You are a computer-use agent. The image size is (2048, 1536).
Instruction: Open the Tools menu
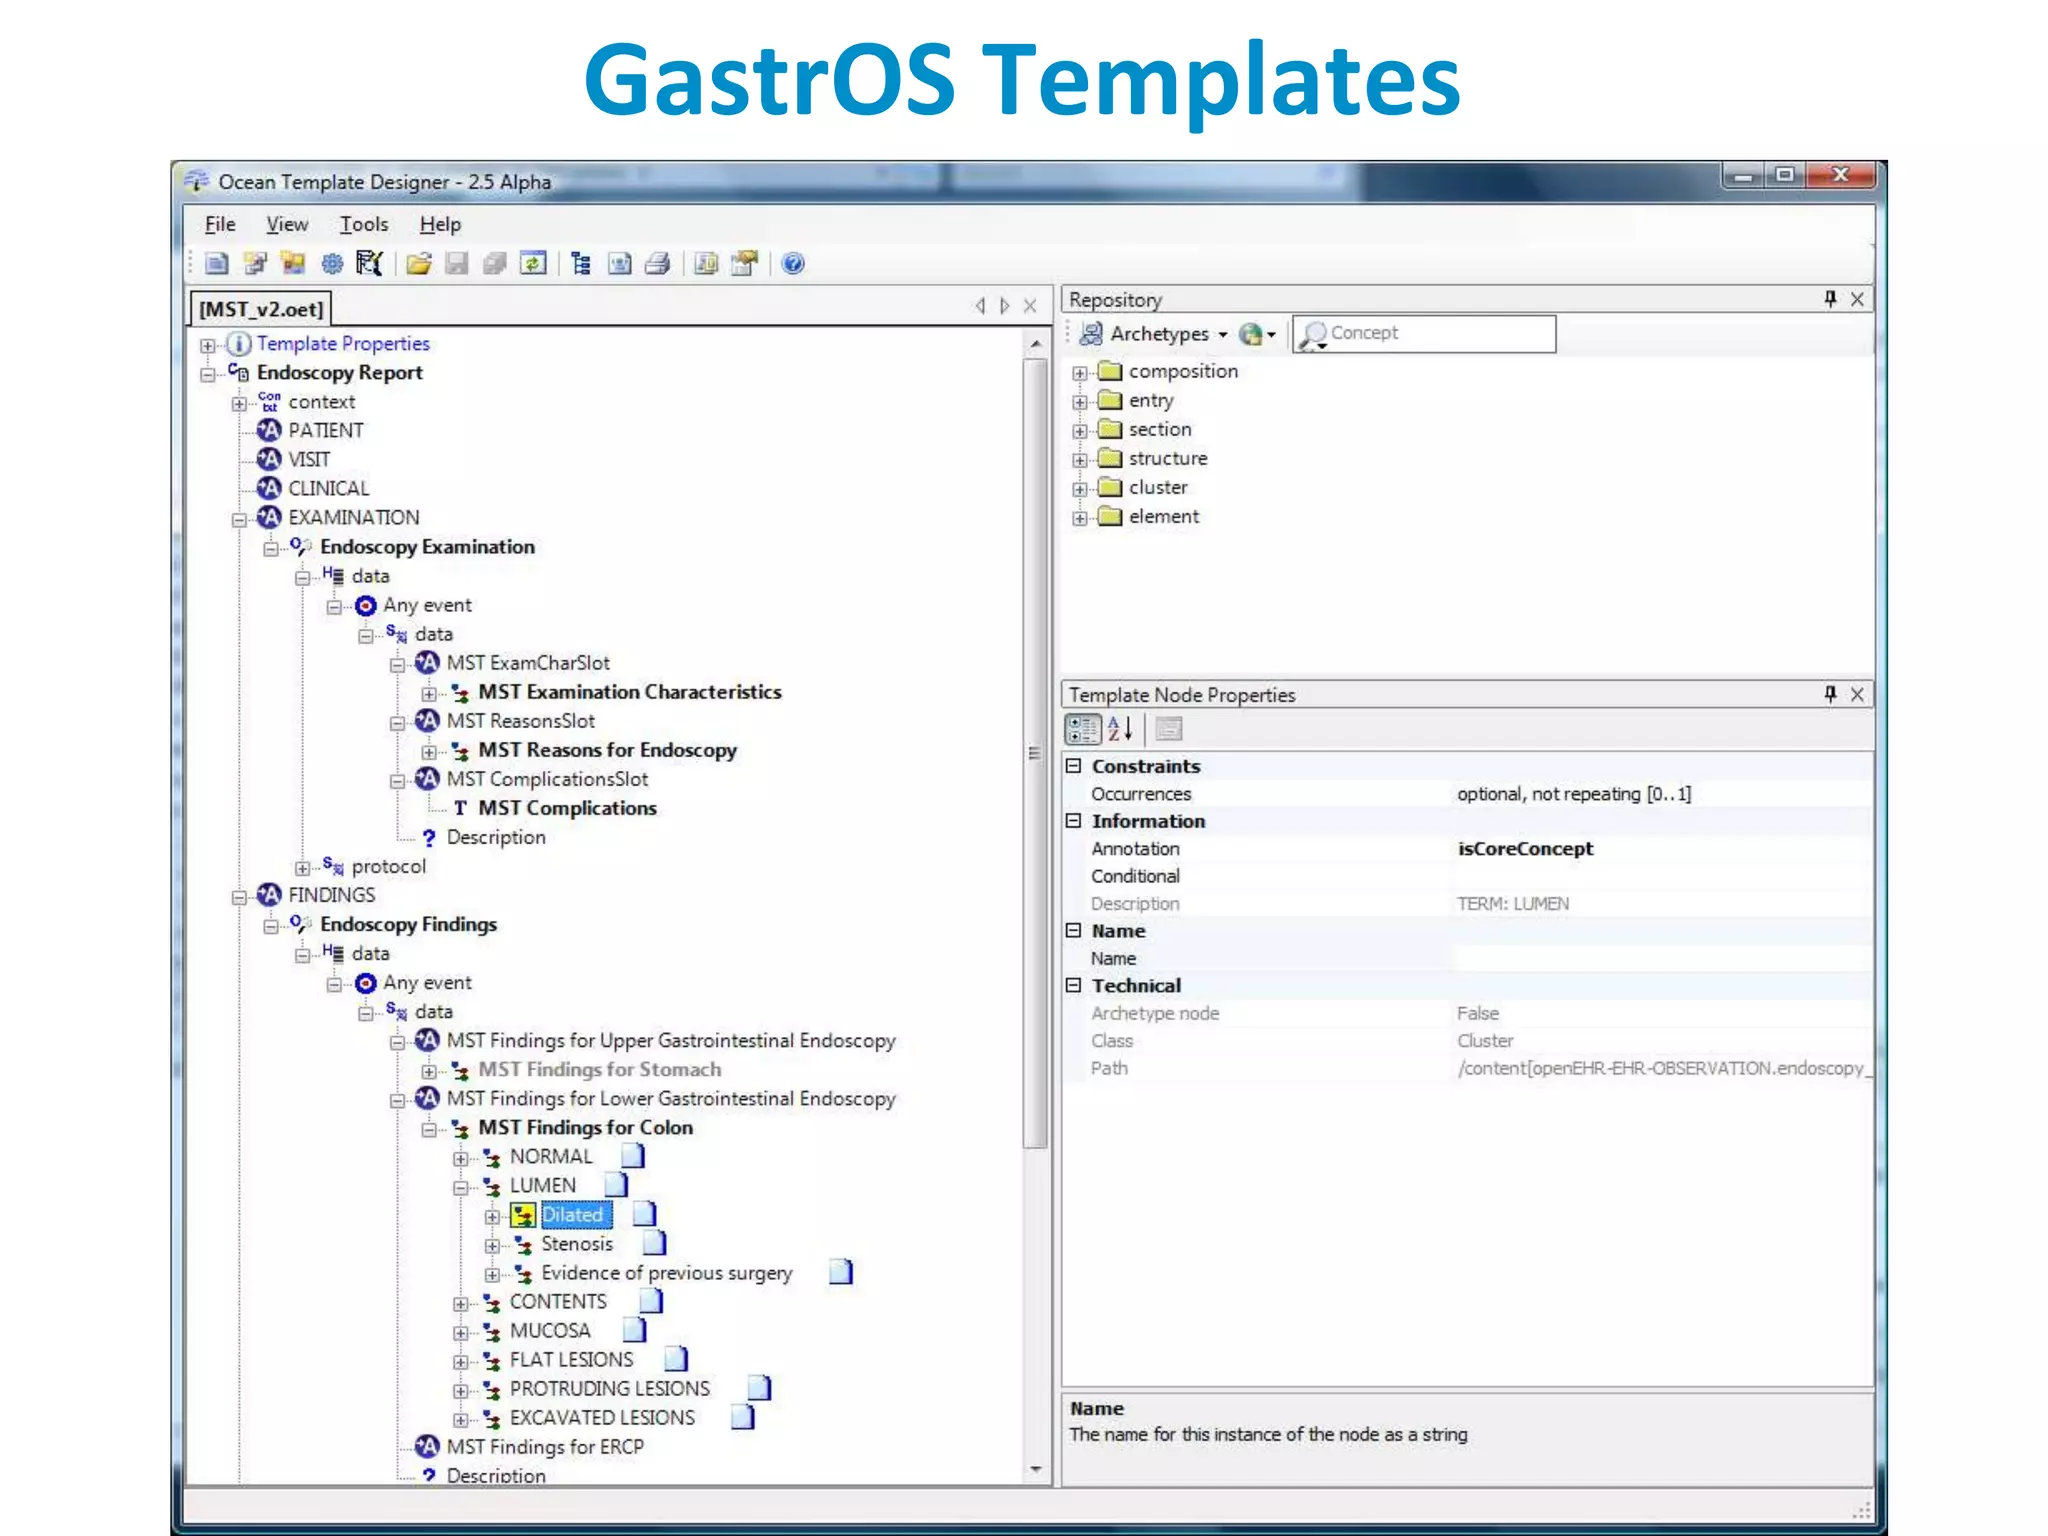363,224
